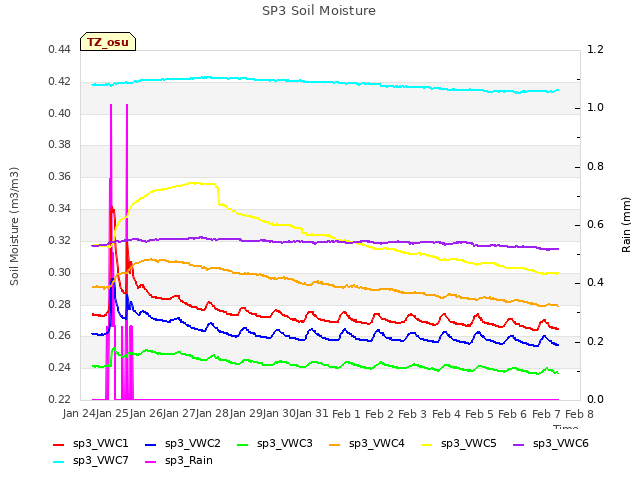Viewport: 640px width, 480px height.
Task: Click the Jan 30 date label
Action: 280,414
